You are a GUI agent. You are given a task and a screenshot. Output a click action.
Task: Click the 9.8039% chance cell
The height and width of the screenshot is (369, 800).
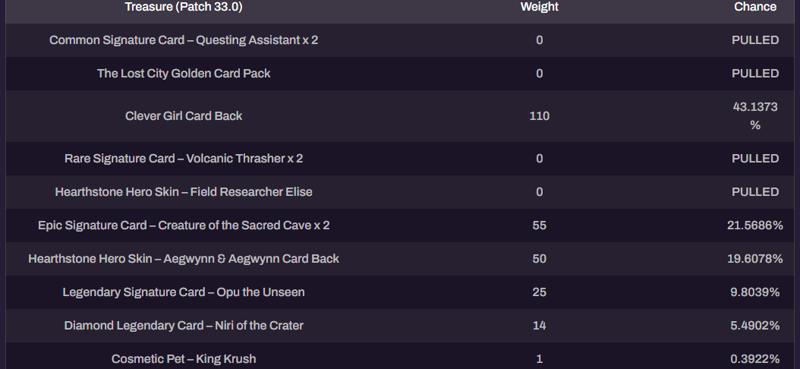[755, 292]
